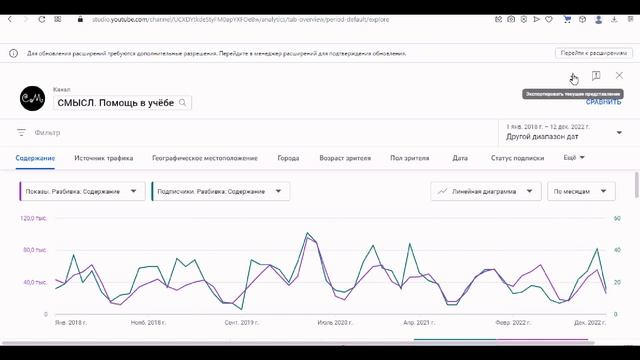The height and width of the screenshot is (360, 640).
Task: Click the СРАВНИТЬ compare link
Action: click(x=603, y=102)
